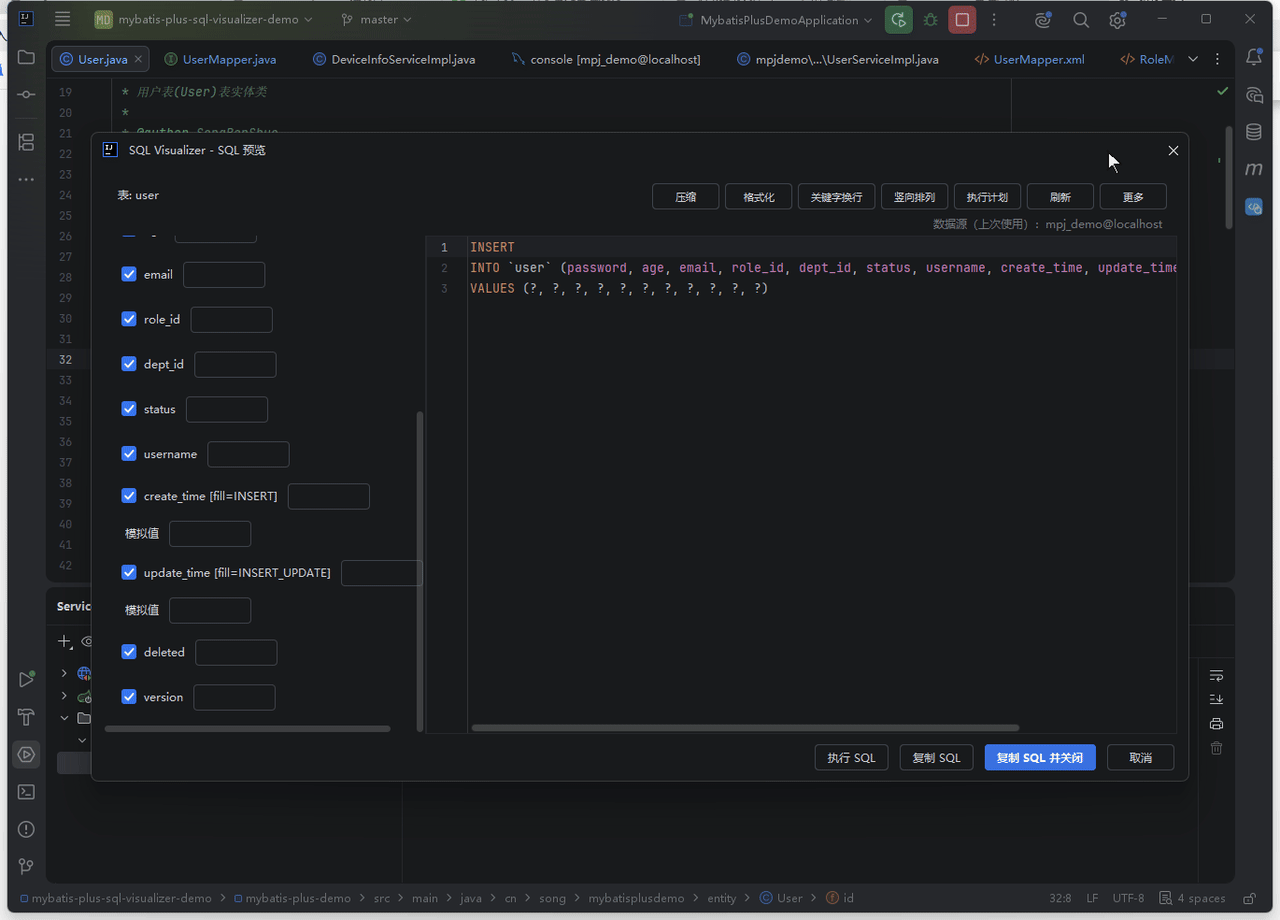
Task: Open the Project tool window folder icon
Action: (26, 58)
